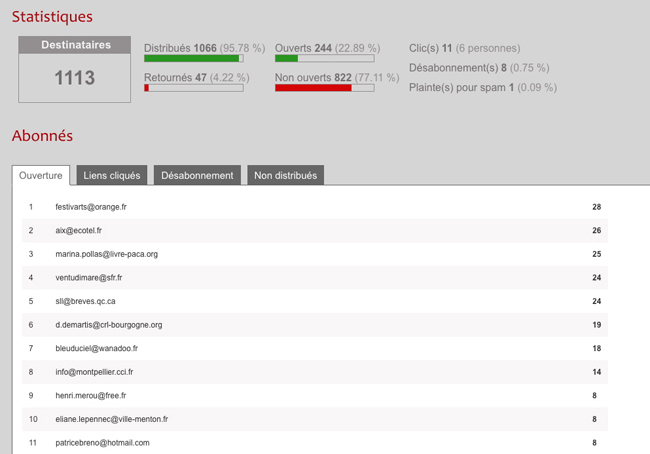Viewport: 650px width, 454px height.
Task: Select the Destinataires 1113 box
Action: 75,69
